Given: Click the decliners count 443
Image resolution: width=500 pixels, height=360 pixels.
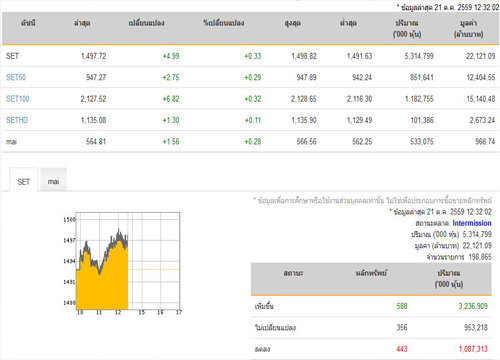Looking at the screenshot, I should [402, 349].
